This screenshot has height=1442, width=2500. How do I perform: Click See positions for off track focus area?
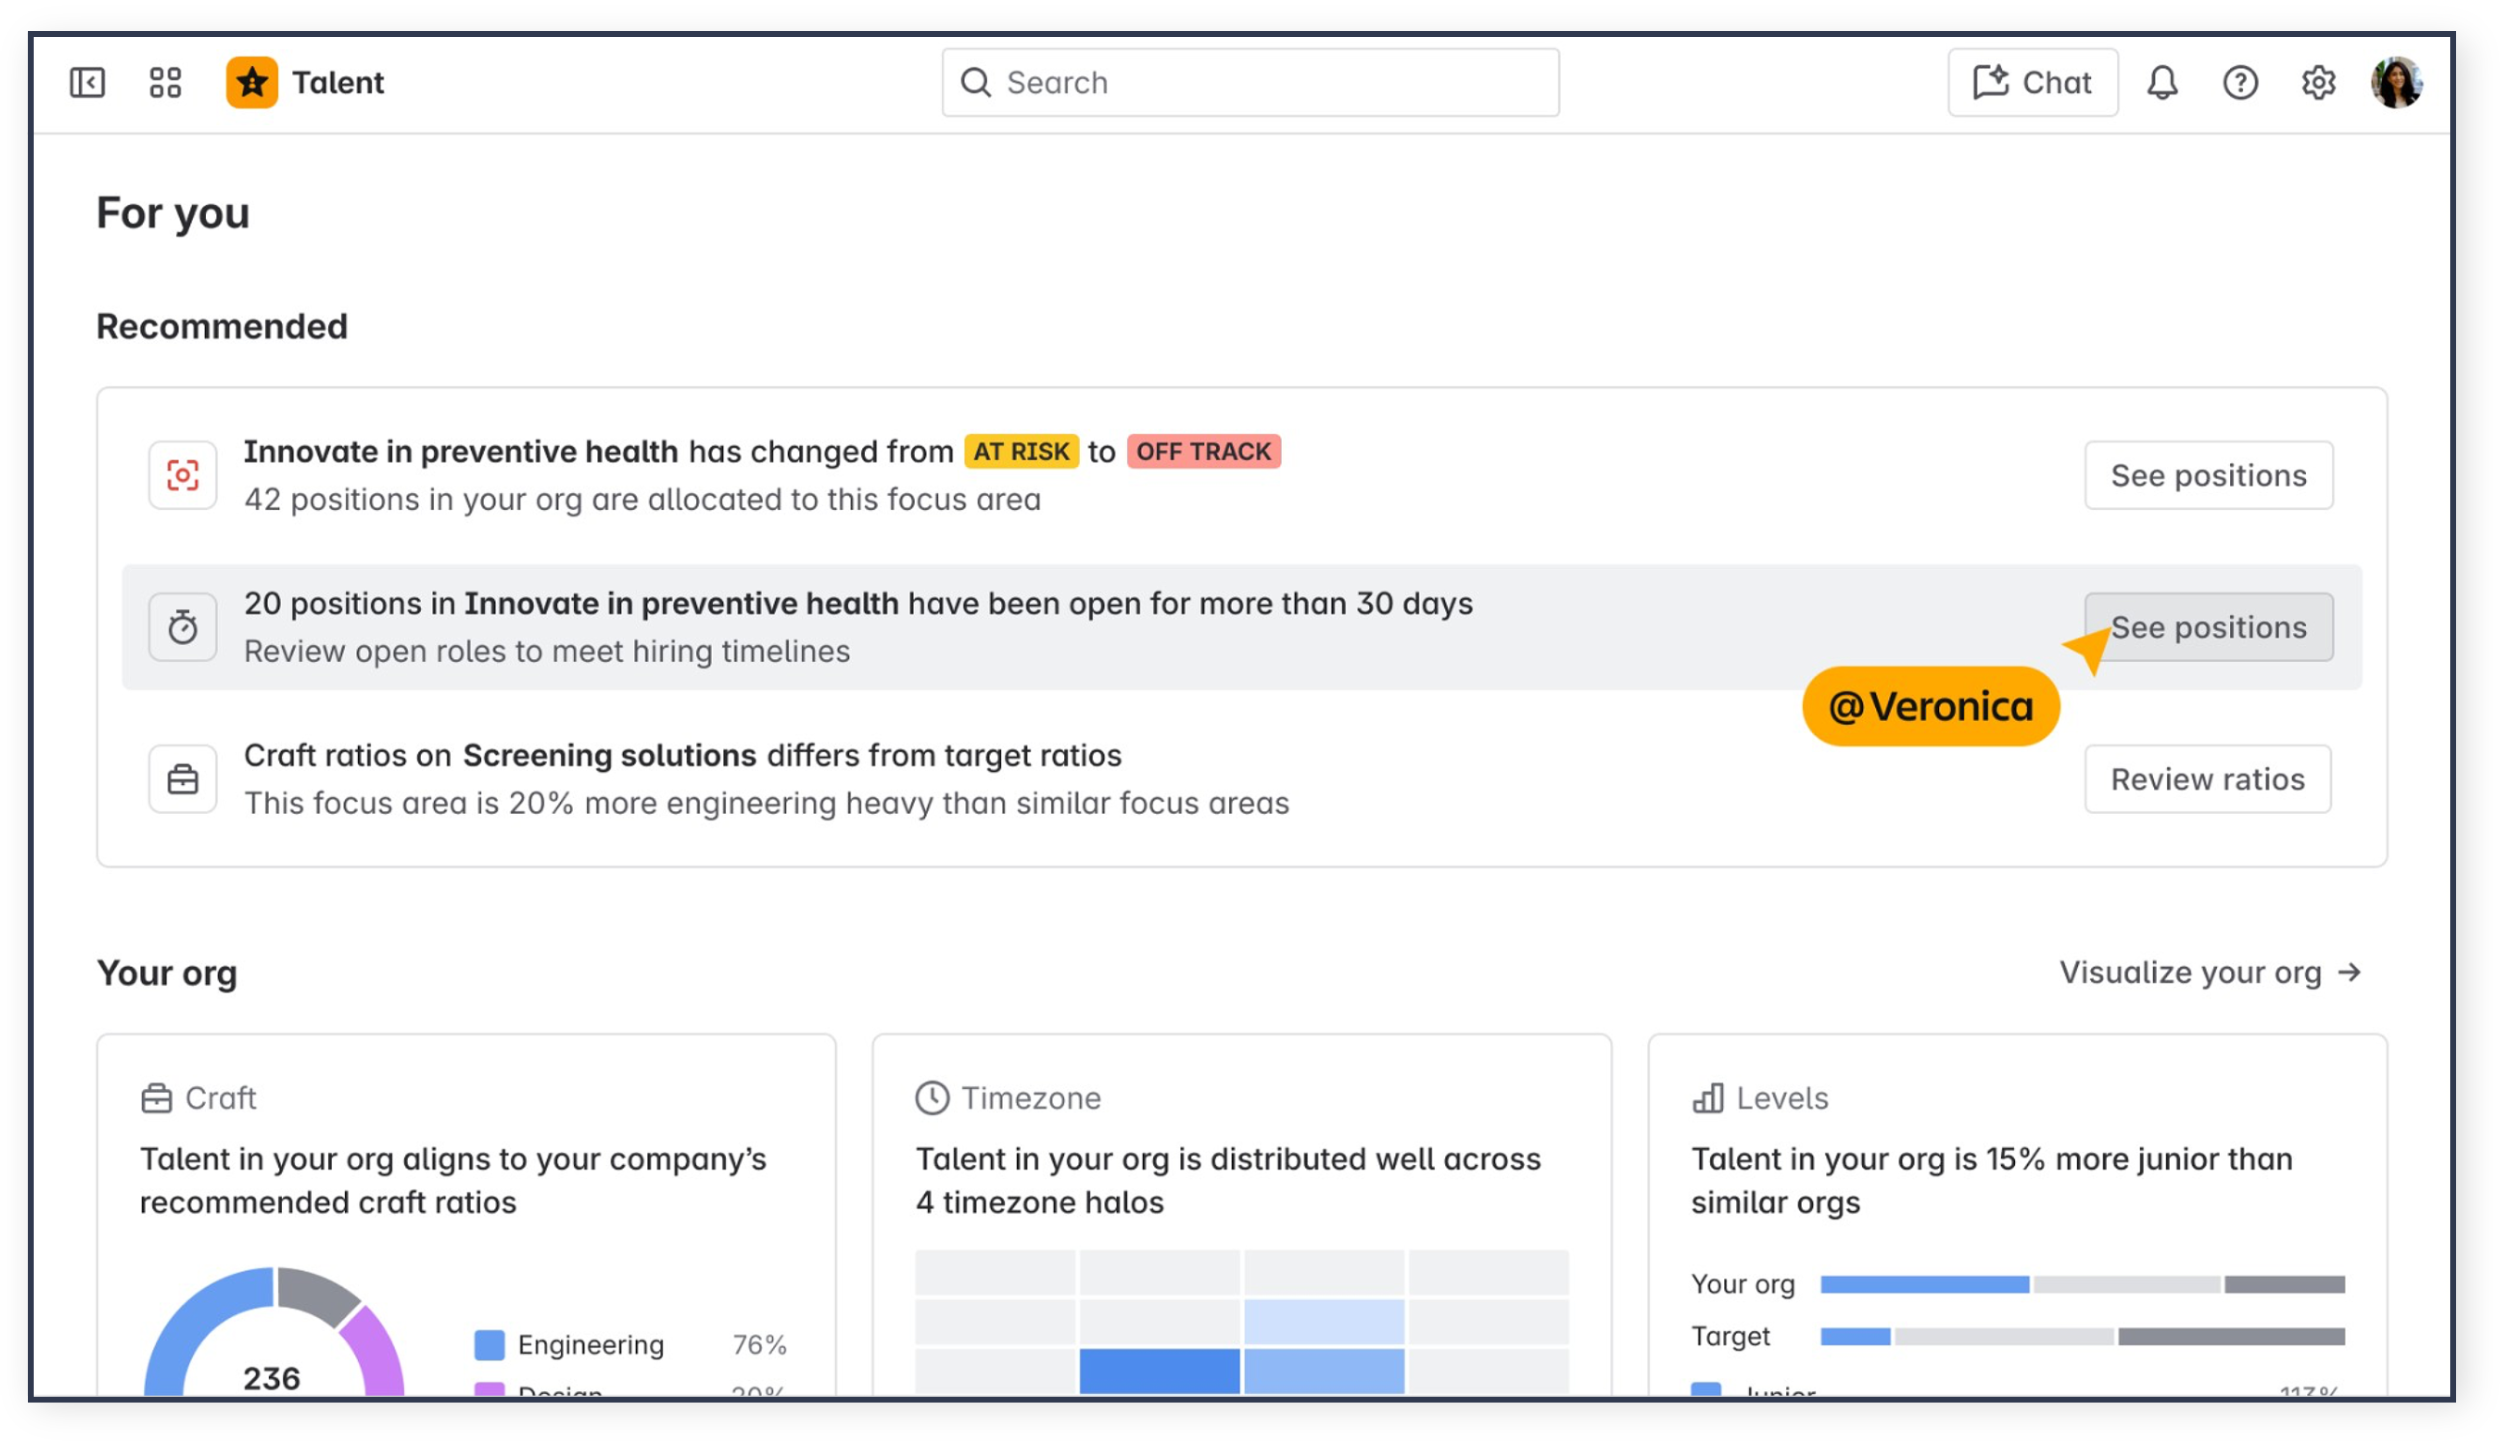[2208, 475]
